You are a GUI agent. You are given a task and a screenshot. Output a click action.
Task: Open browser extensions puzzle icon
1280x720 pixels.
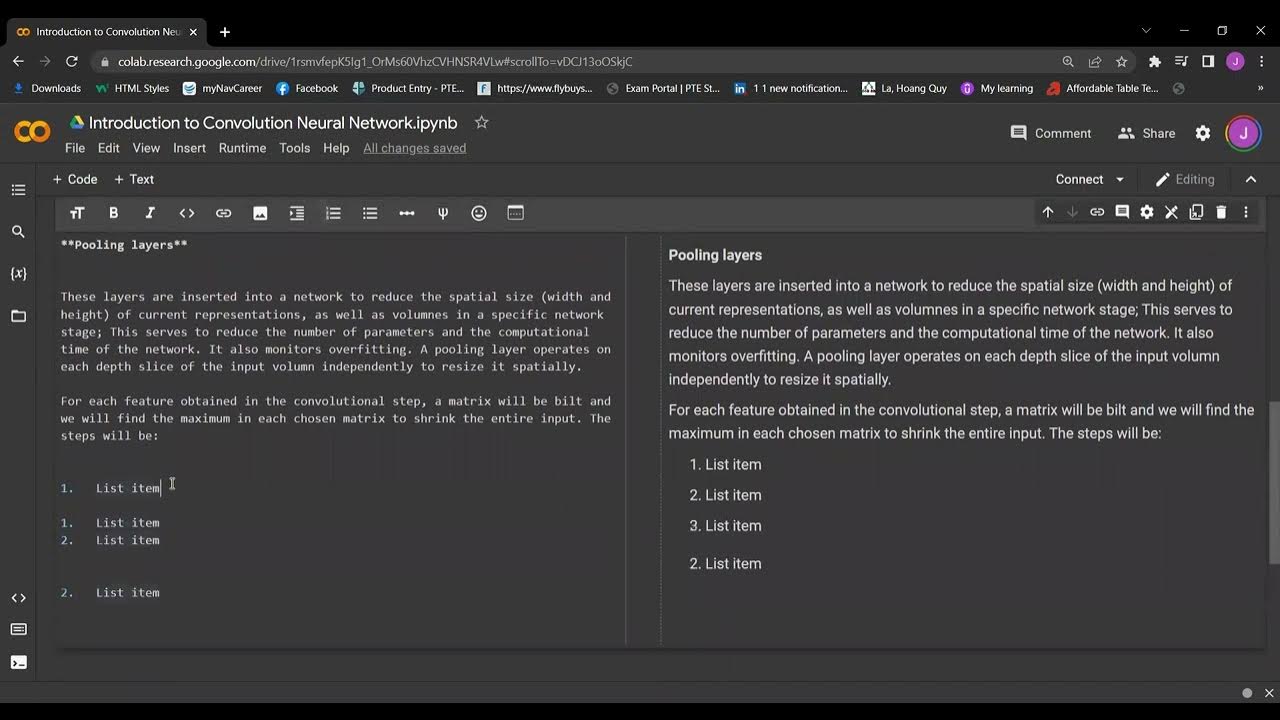1154,61
